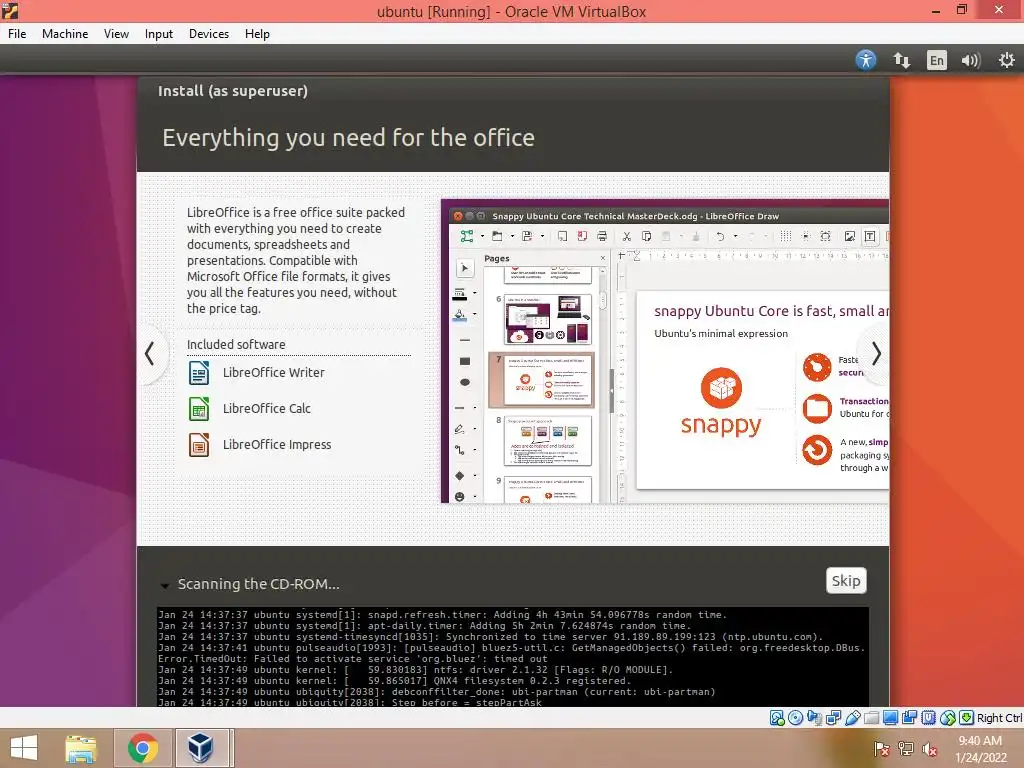Open the Ubuntu accessibility indicator icon

tap(866, 60)
